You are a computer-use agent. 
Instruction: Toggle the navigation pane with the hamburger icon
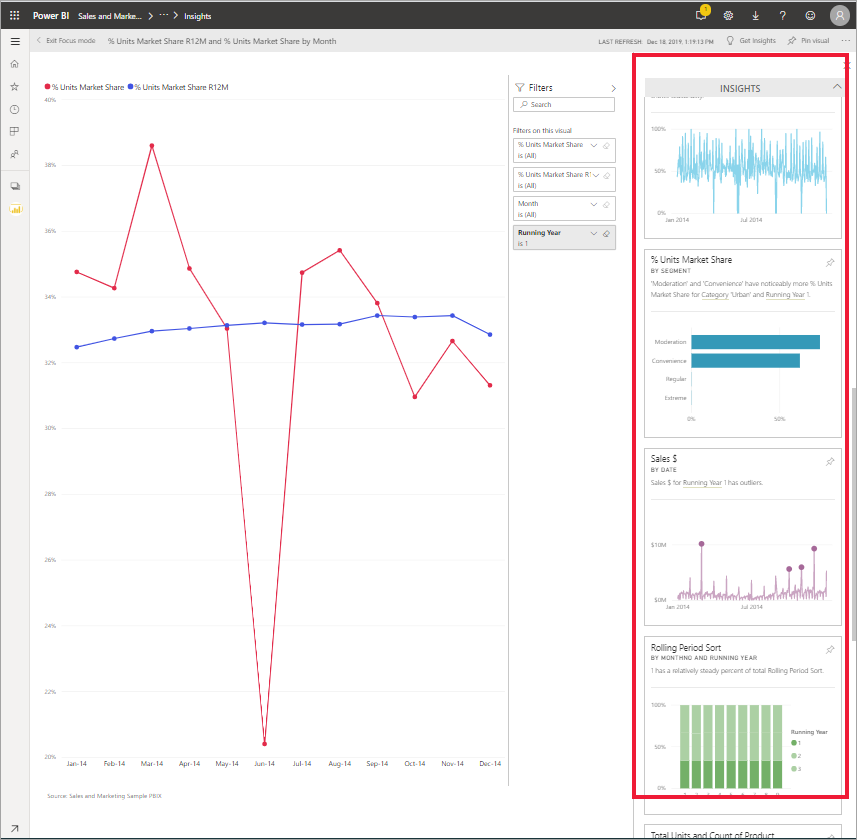pyautogui.click(x=14, y=41)
